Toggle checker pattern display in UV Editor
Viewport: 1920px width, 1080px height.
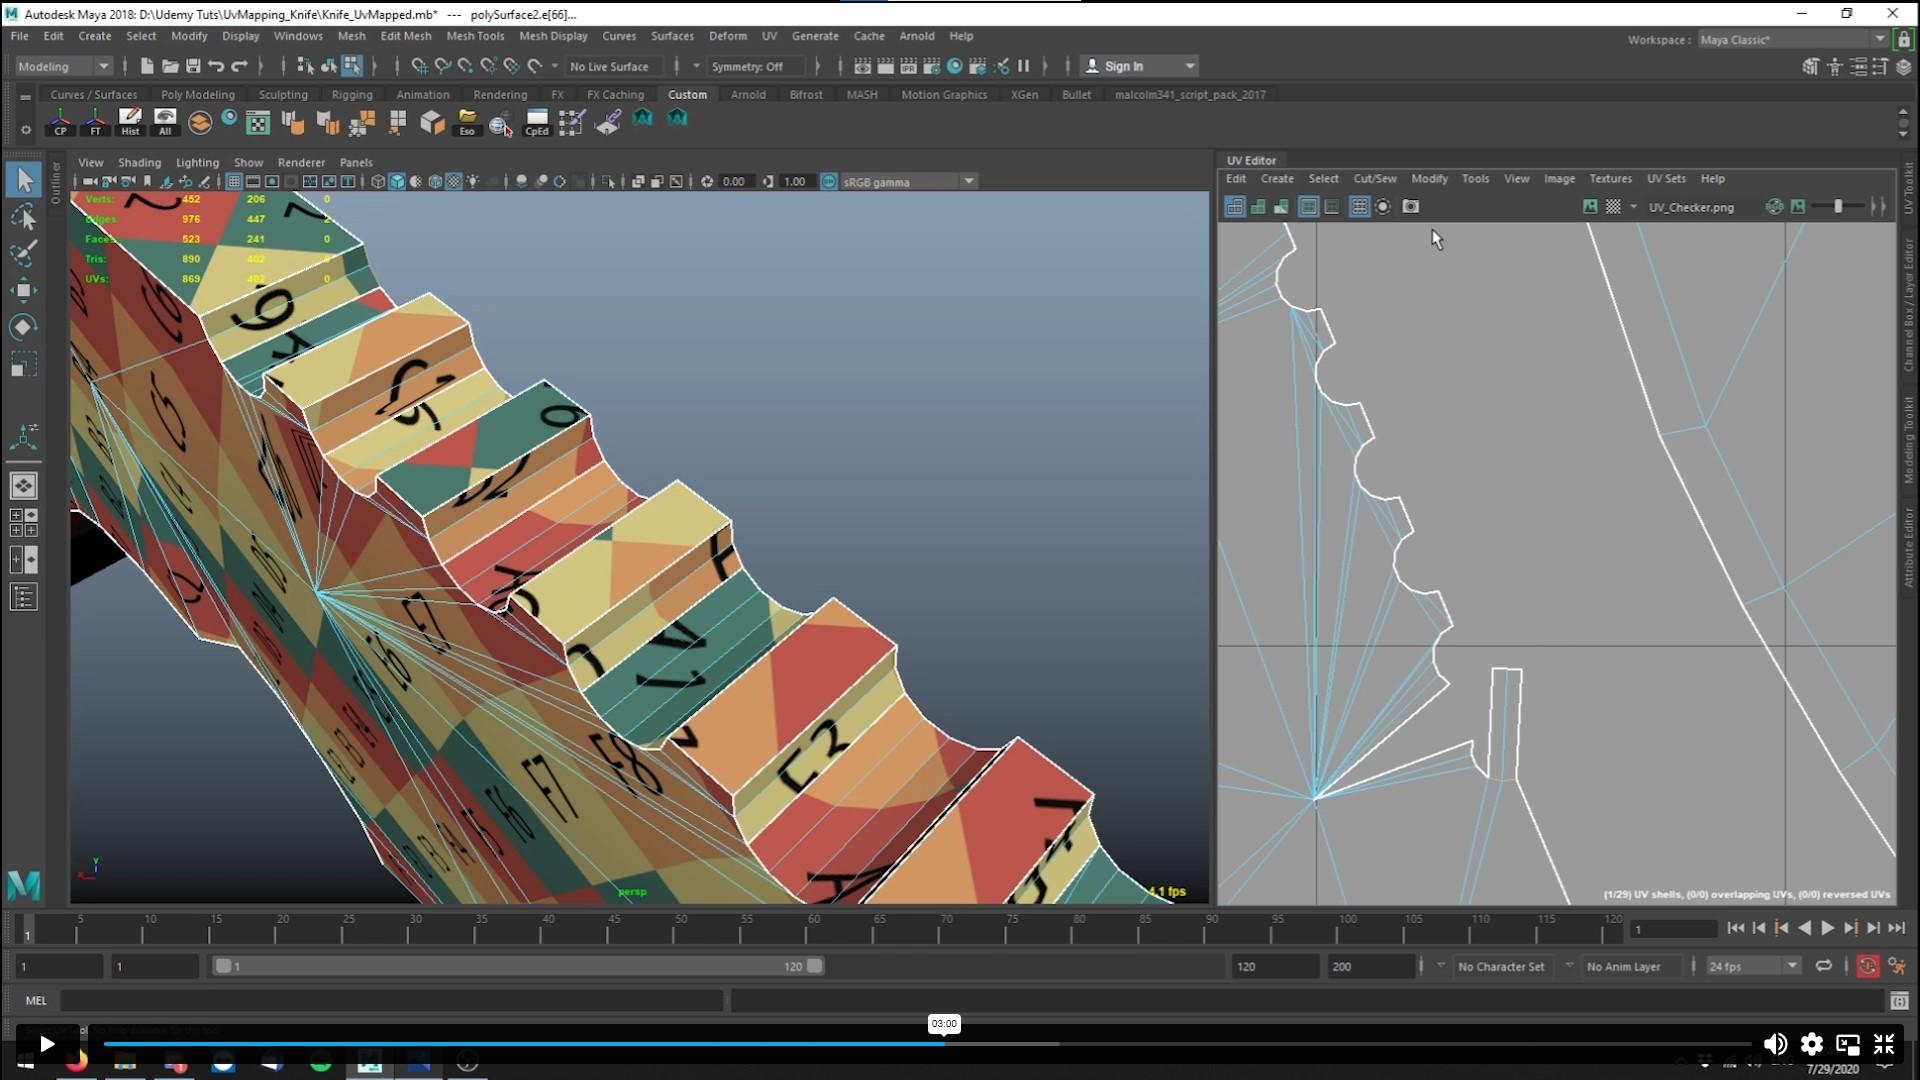[1613, 206]
